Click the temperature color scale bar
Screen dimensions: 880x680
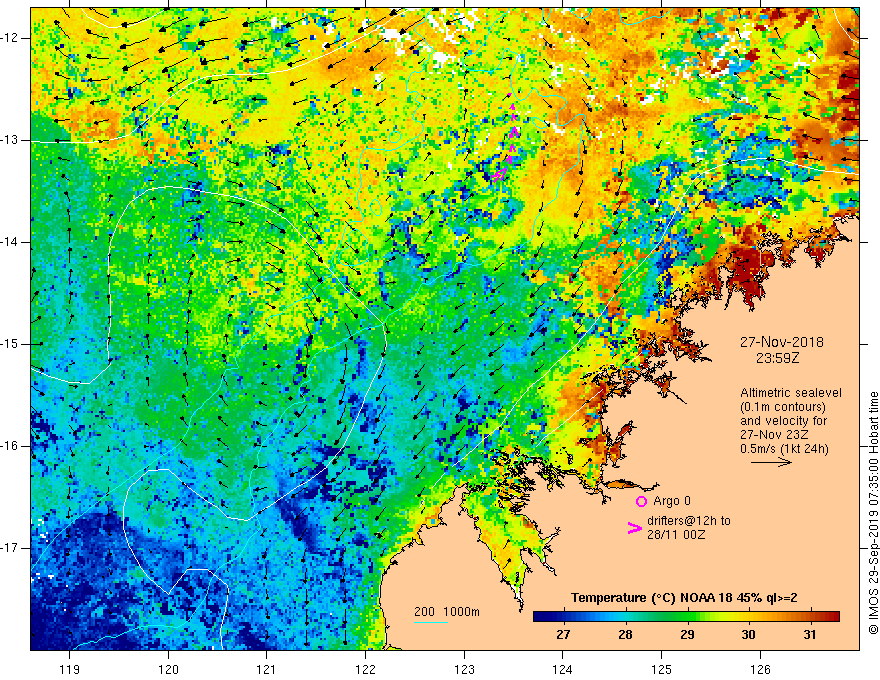pos(686,617)
